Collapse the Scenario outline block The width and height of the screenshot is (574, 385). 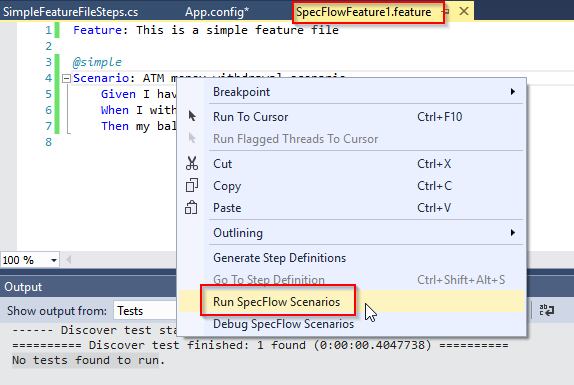coord(66,78)
